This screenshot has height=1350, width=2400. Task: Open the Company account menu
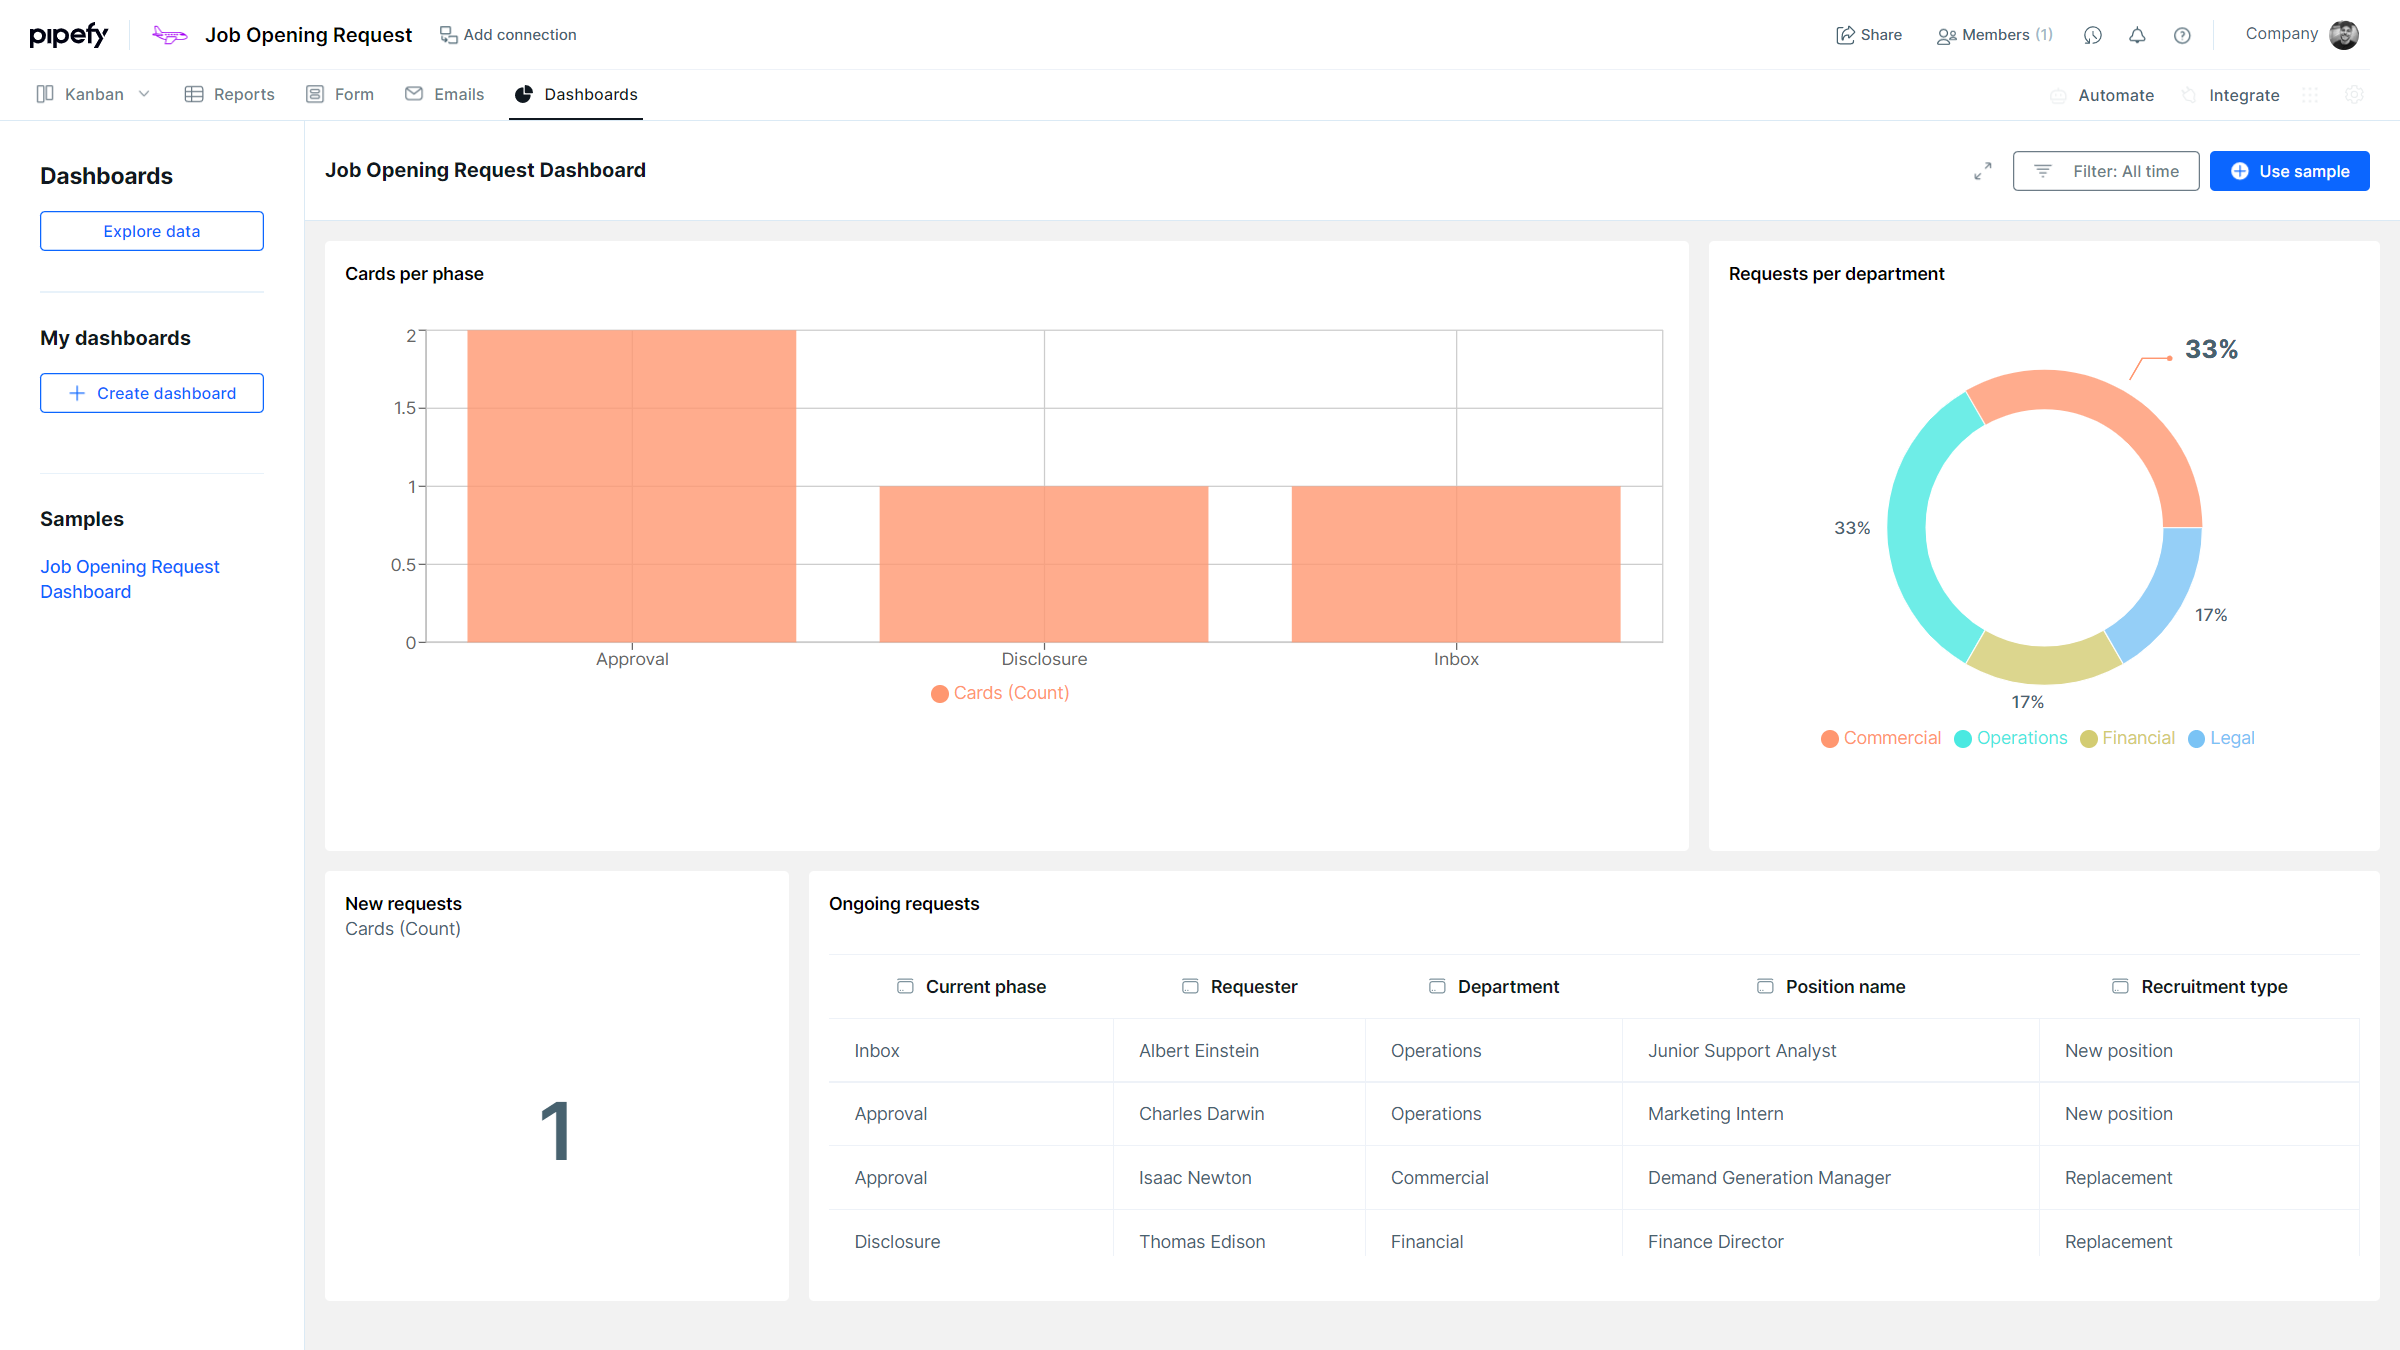point(2281,34)
